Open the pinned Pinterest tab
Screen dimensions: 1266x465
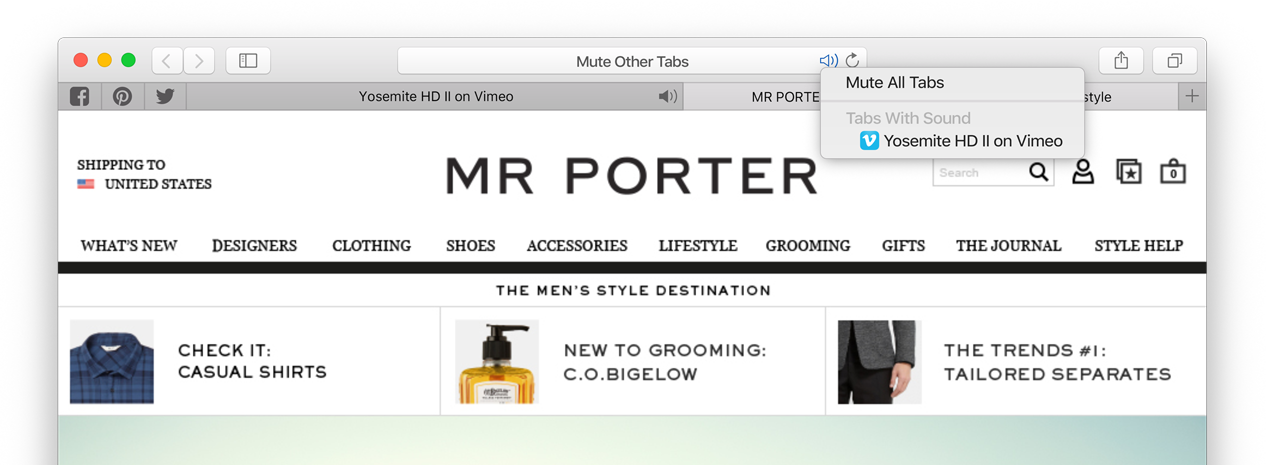coord(122,97)
